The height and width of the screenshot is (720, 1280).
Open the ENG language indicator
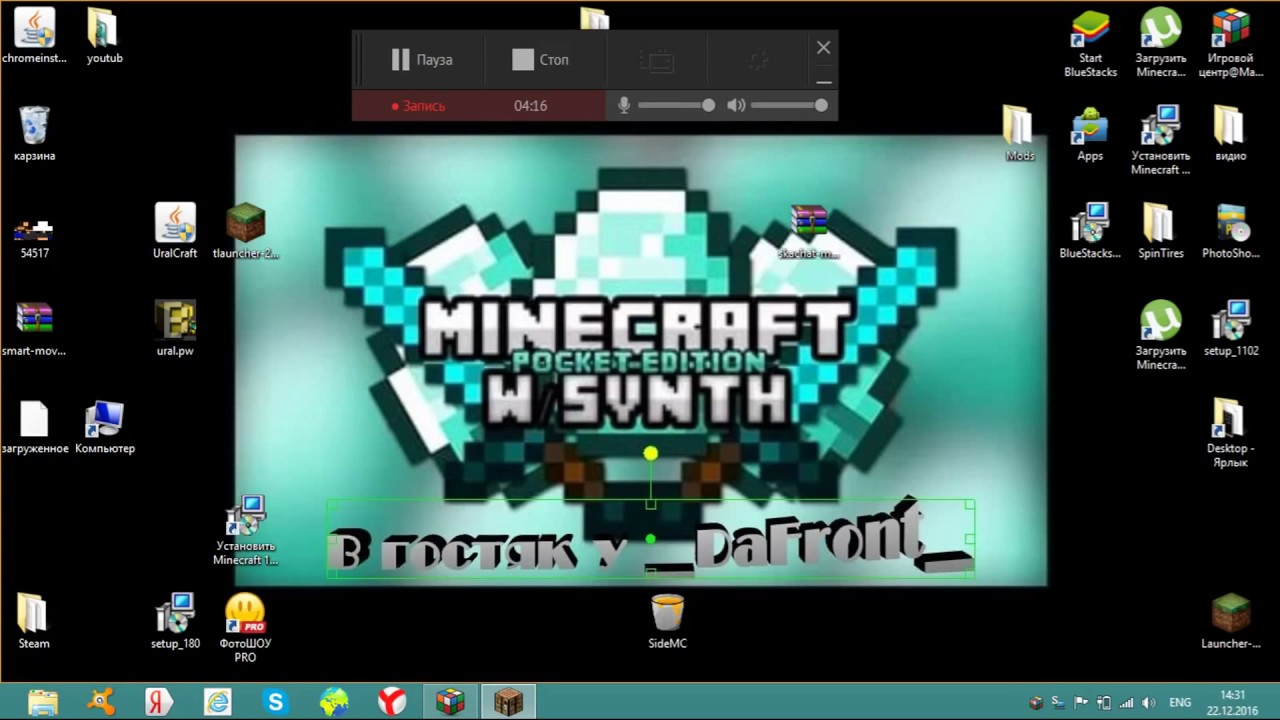point(1180,703)
